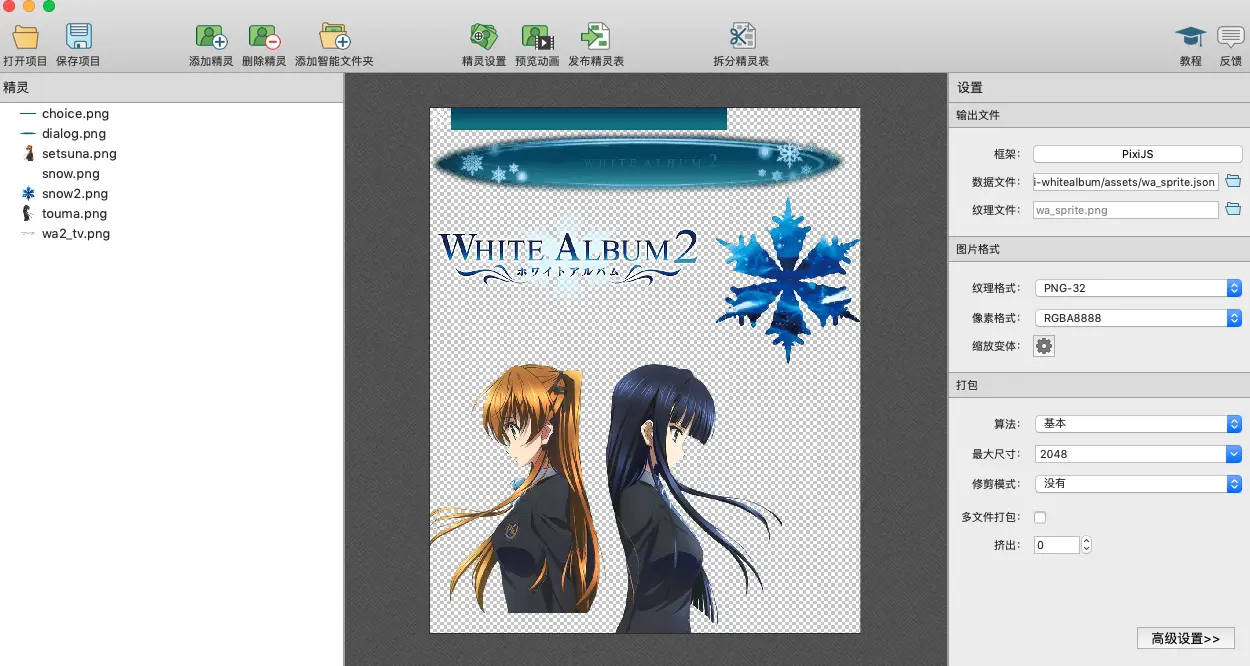
Task: Click the 打开项目 folder icon
Action: [x=25, y=37]
